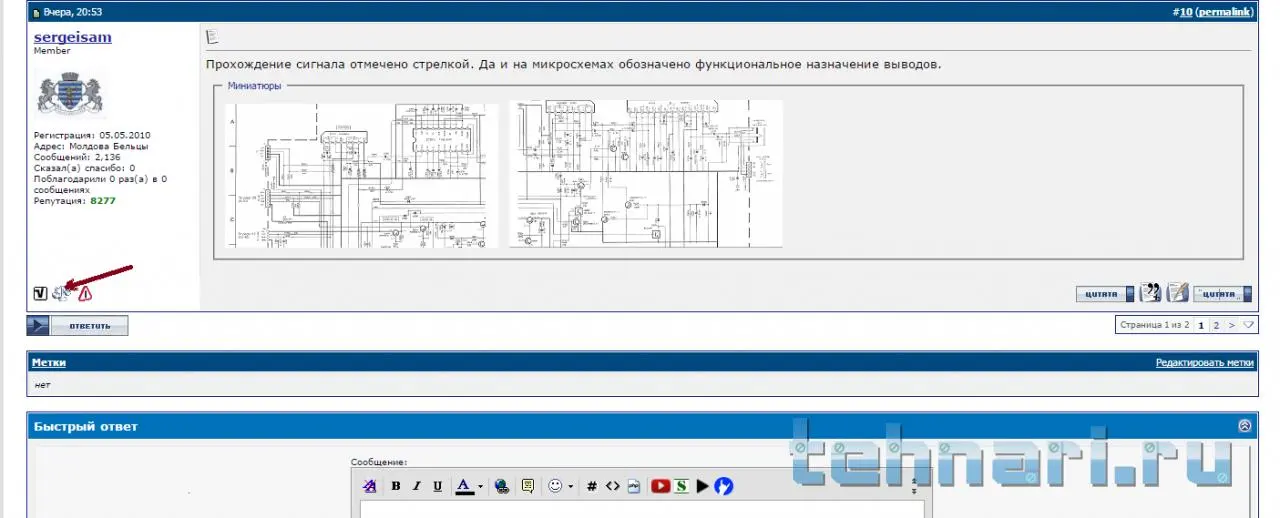
Task: Open the permalink for this post
Action: click(1224, 12)
